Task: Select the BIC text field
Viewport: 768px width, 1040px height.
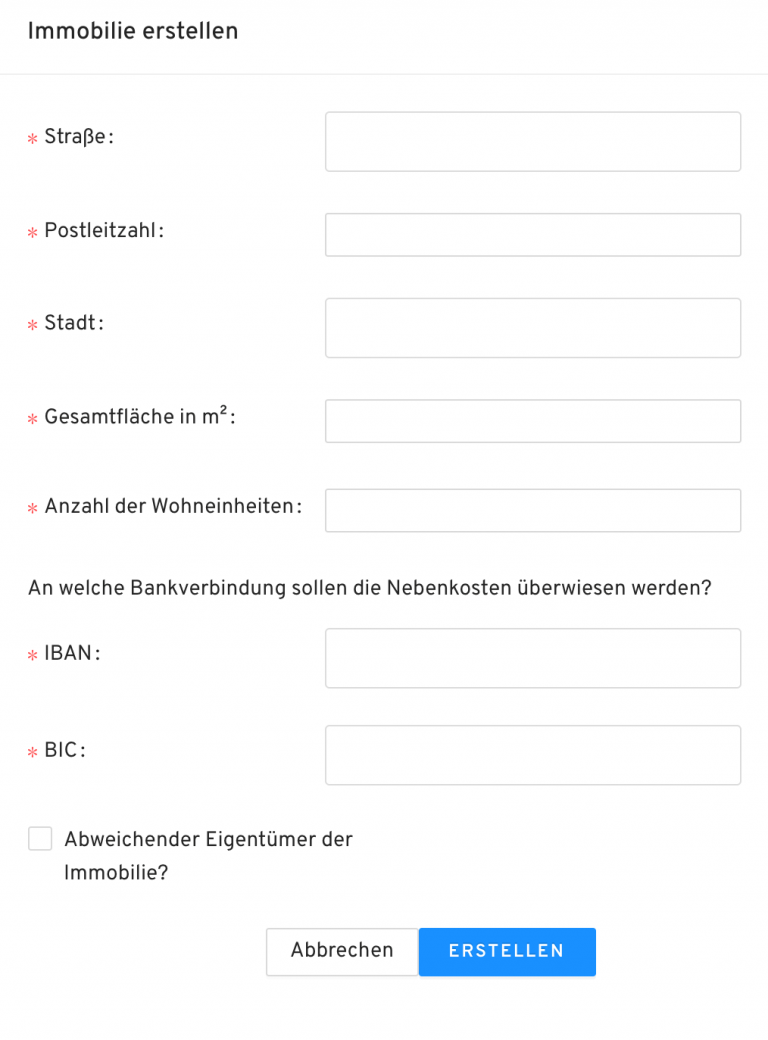Action: point(532,755)
